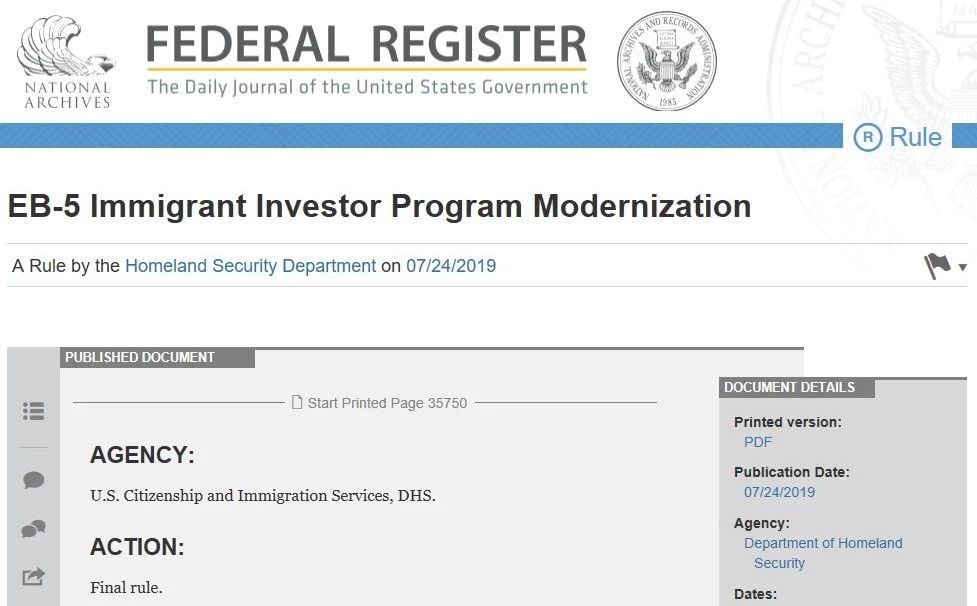Open the Homeland Security Department link
This screenshot has width=977, height=606.
coord(250,266)
